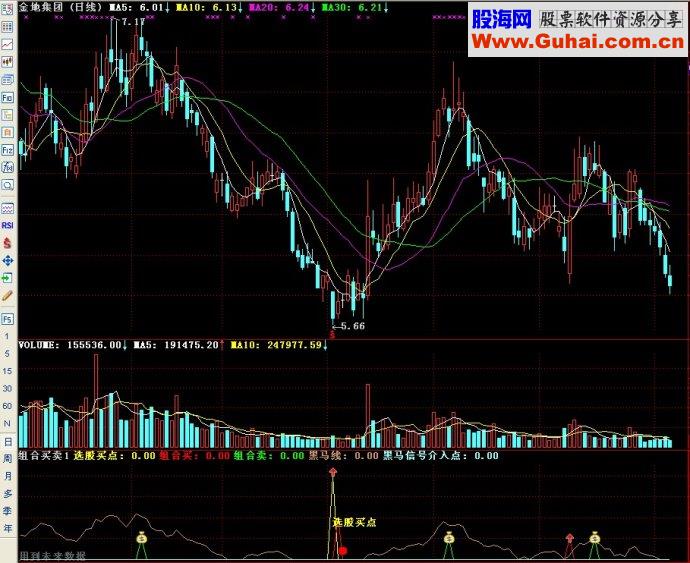Click the small red S marker
This screenshot has width=690, height=563.
pyautogui.click(x=332, y=335)
